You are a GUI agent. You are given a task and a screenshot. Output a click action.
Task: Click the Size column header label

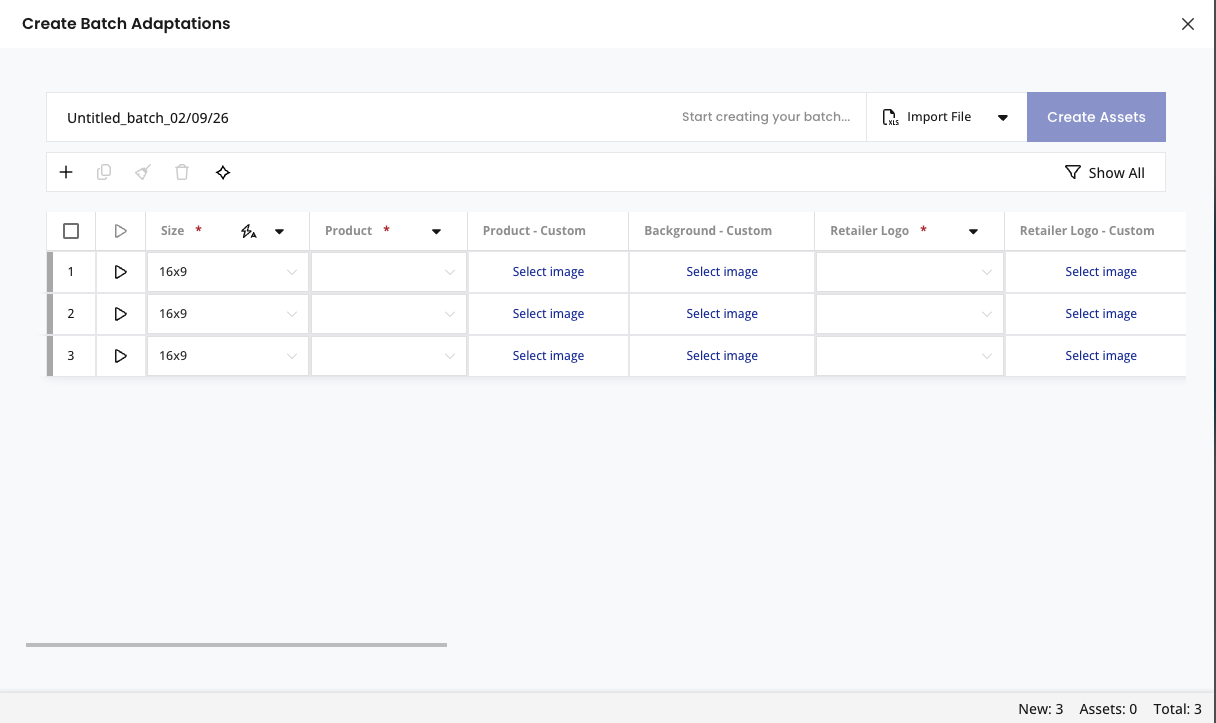173,231
